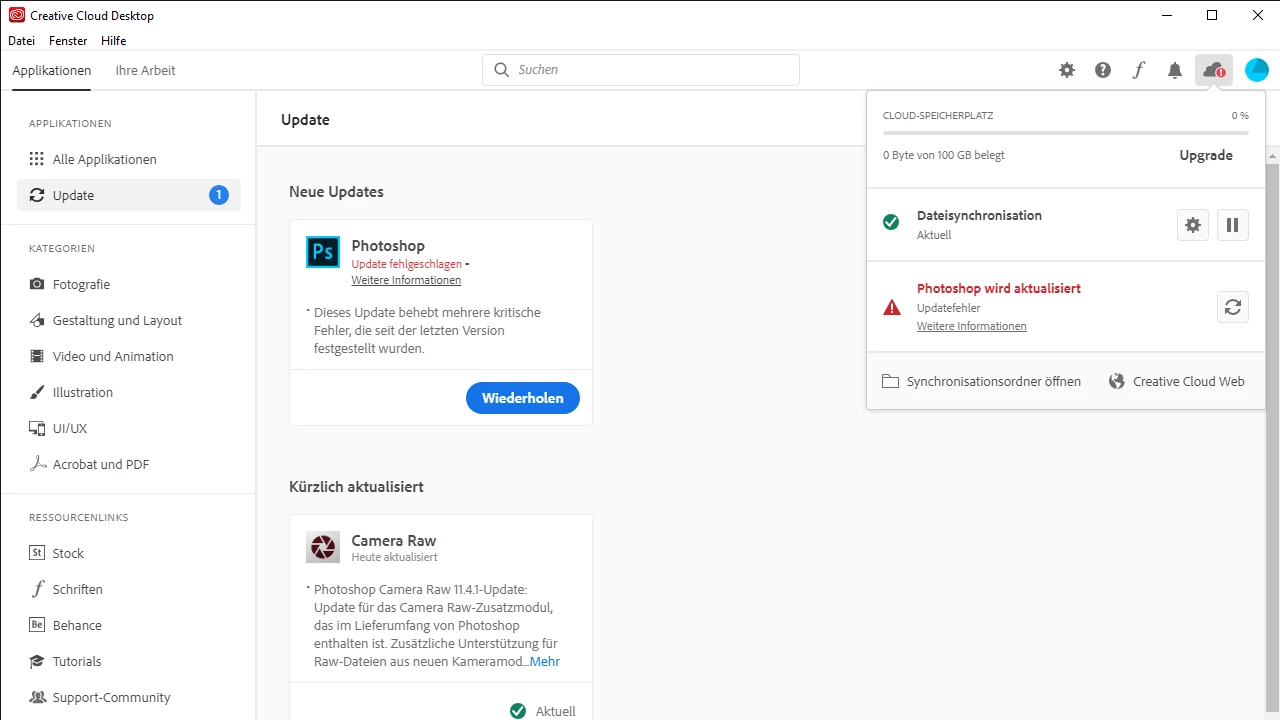This screenshot has width=1280, height=720.
Task: Click the Illustration brush icon
Action: [x=37, y=392]
